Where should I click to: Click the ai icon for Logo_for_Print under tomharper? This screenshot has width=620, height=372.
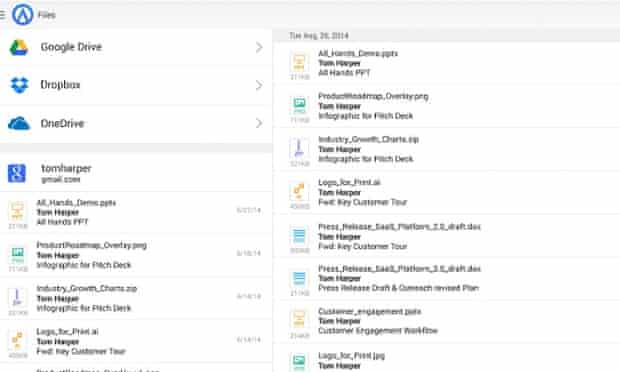pos(17,340)
